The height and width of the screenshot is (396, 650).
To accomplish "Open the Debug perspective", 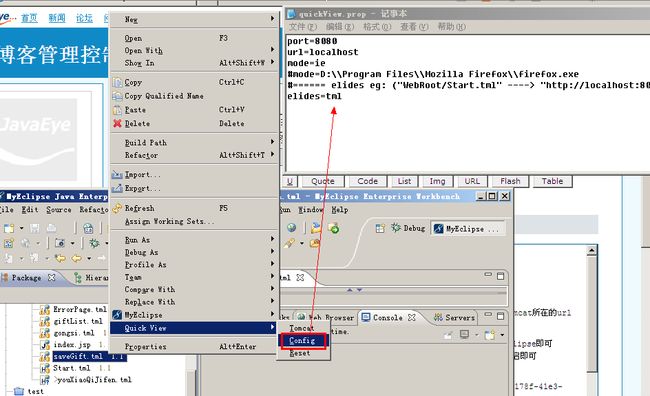I will pos(408,228).
